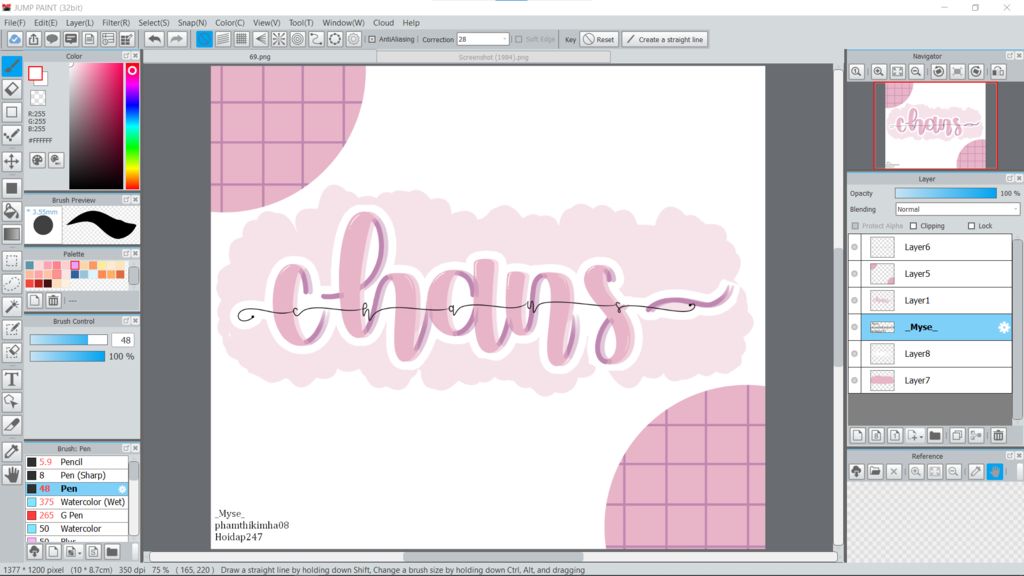Zoom in using Navigator magnifier plus
Screen dimensions: 1024x576
(879, 72)
